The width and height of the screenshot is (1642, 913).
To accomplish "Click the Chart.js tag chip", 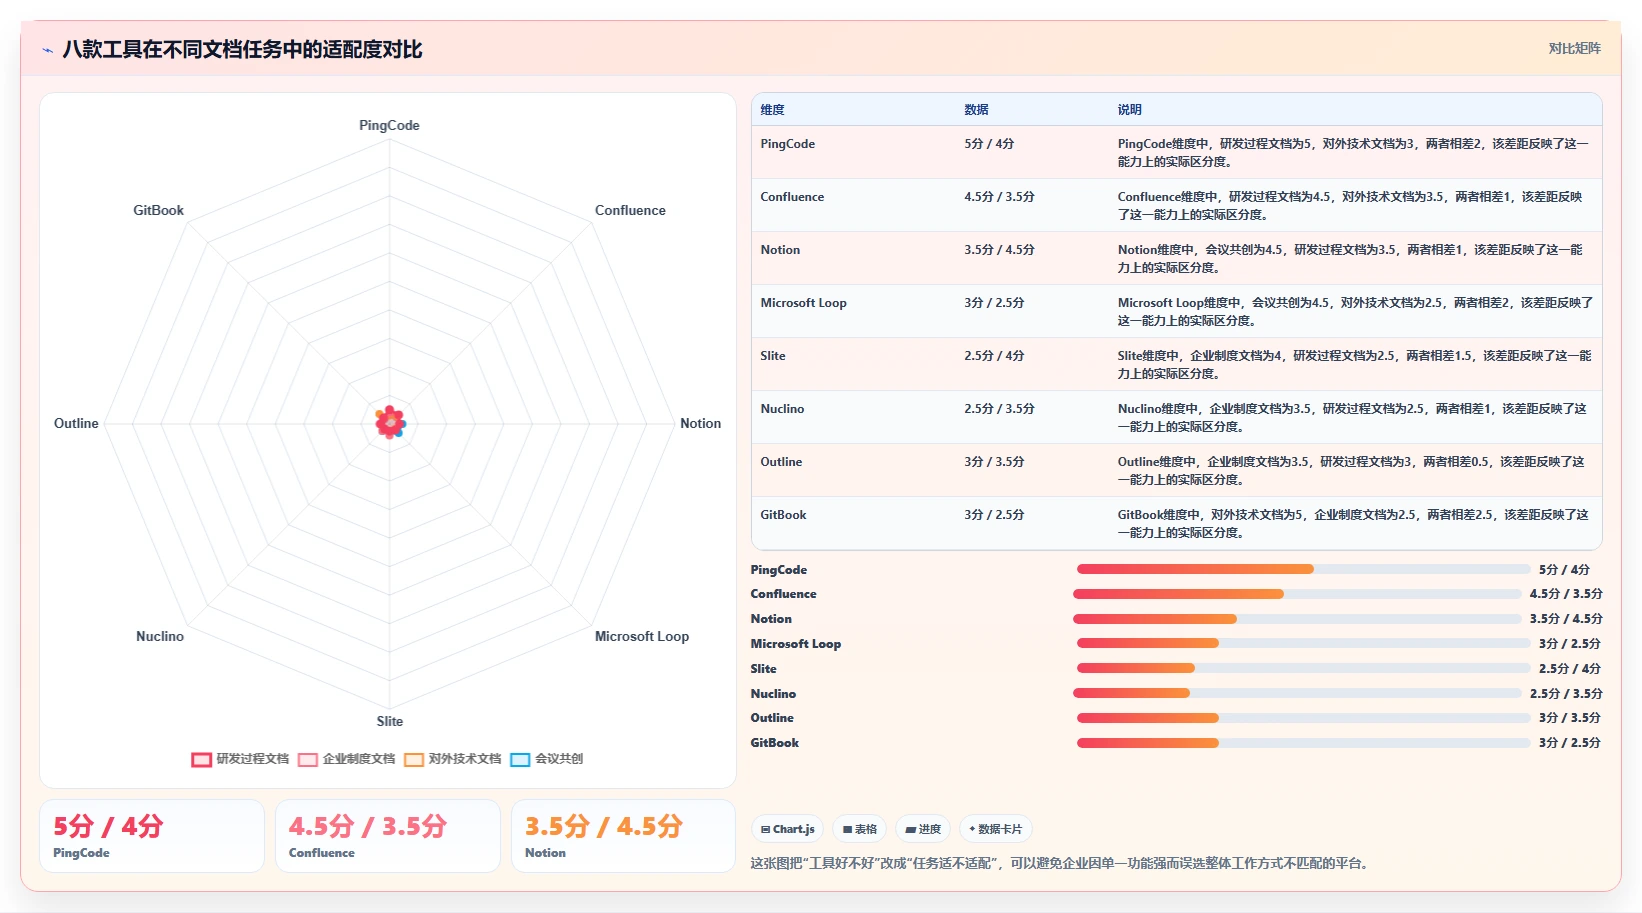I will 788,829.
